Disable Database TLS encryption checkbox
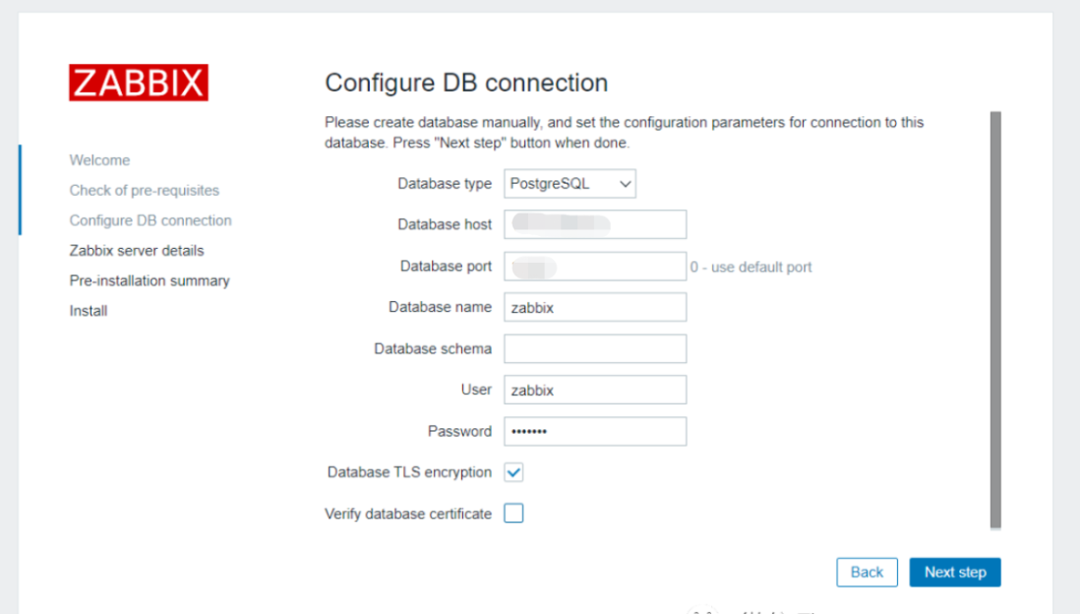Screen dimensions: 1080x614 pyautogui.click(x=514, y=472)
